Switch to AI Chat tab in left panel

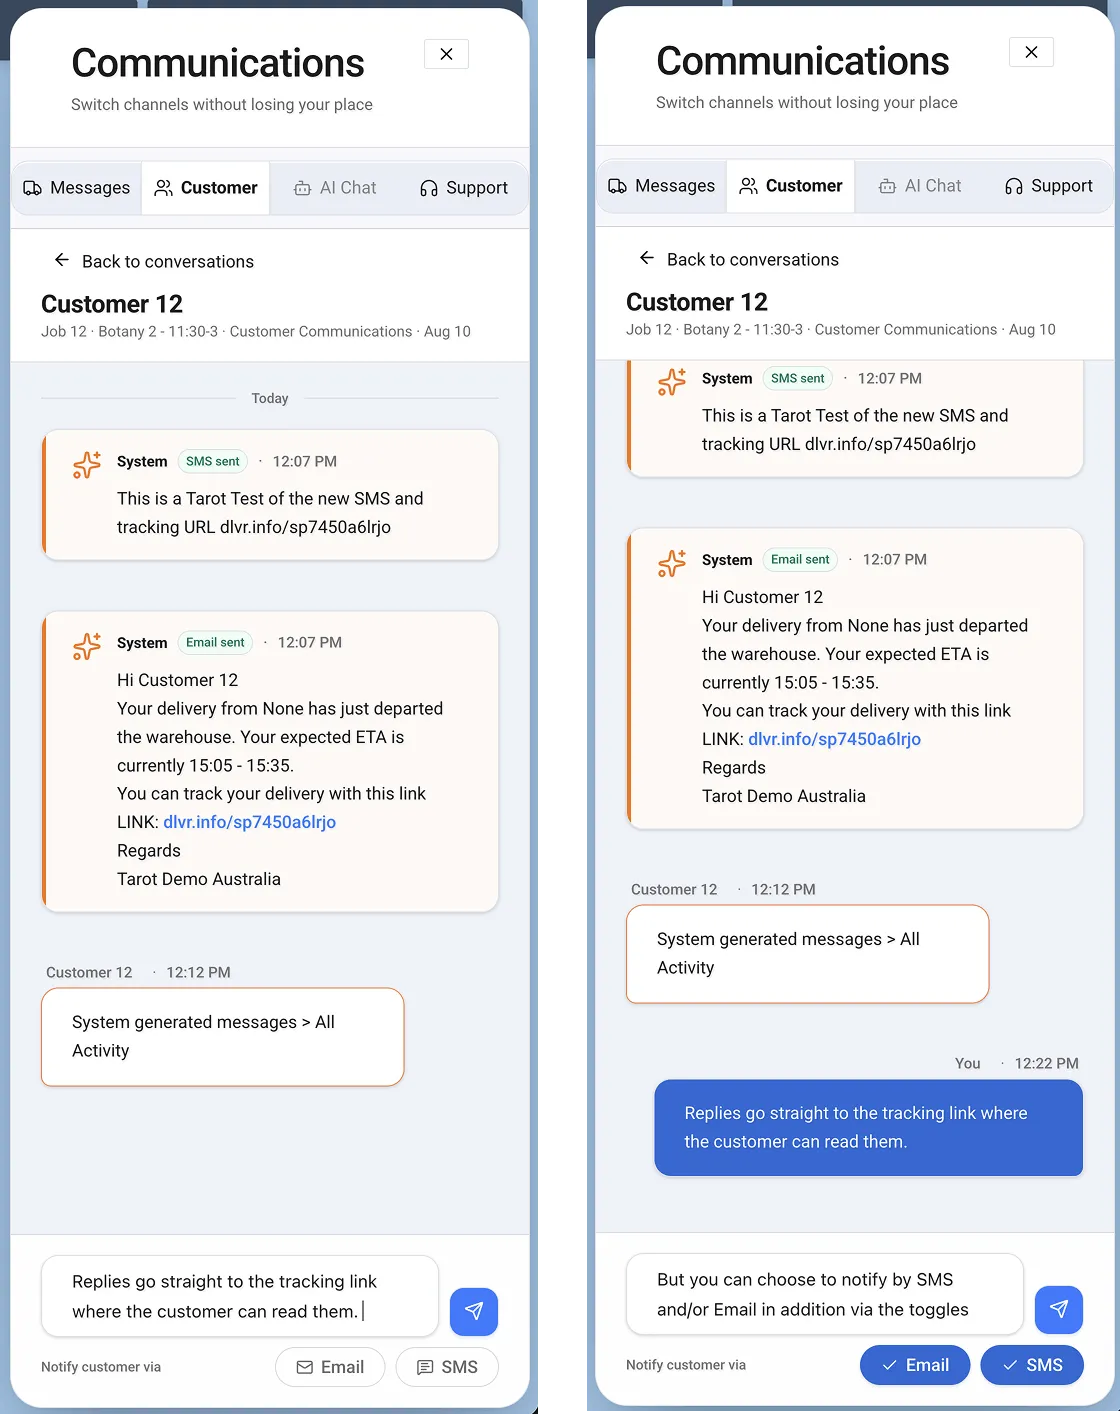click(335, 188)
